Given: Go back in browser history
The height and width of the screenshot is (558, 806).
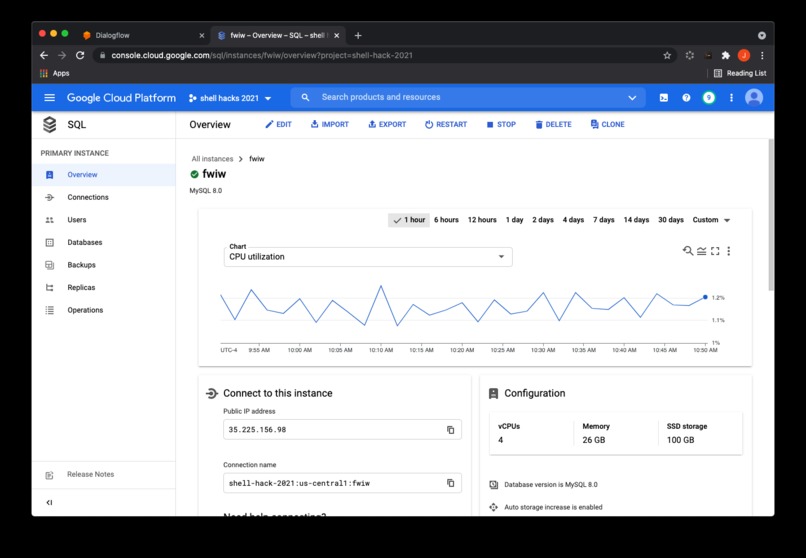Looking at the screenshot, I should [x=44, y=55].
